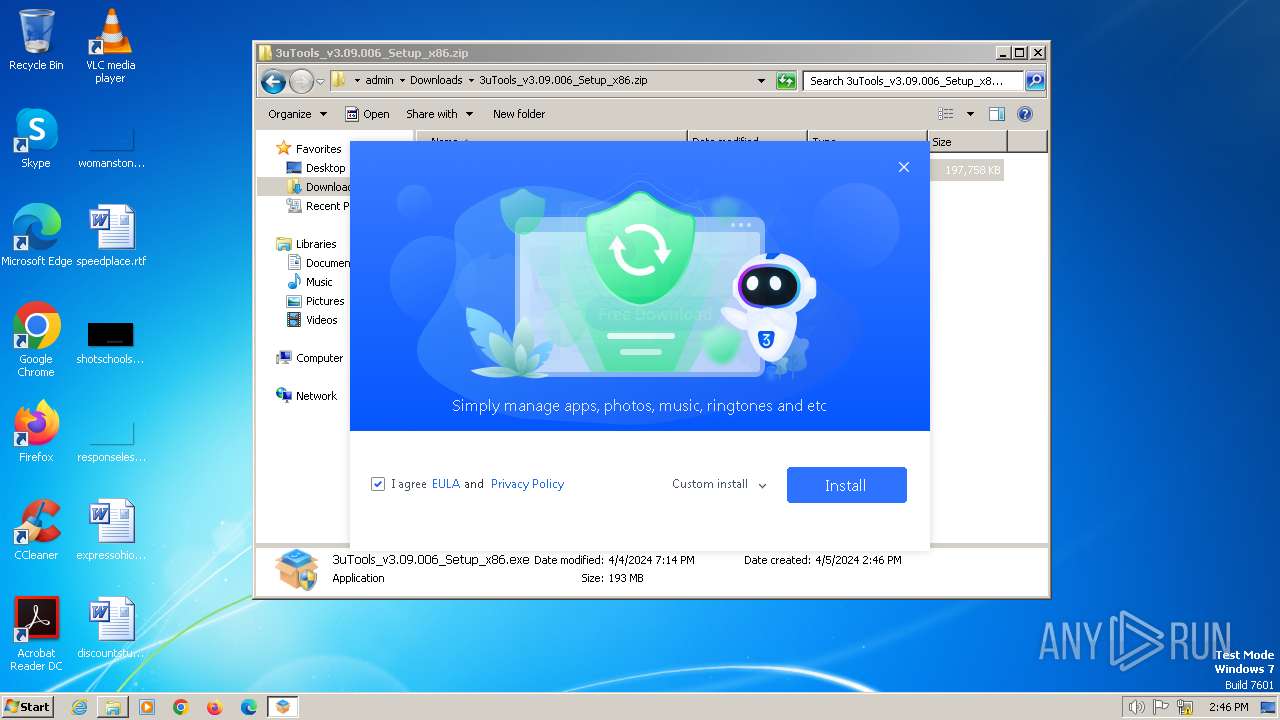The width and height of the screenshot is (1280, 720).
Task: Click the volume icon in system tray
Action: pos(1136,707)
